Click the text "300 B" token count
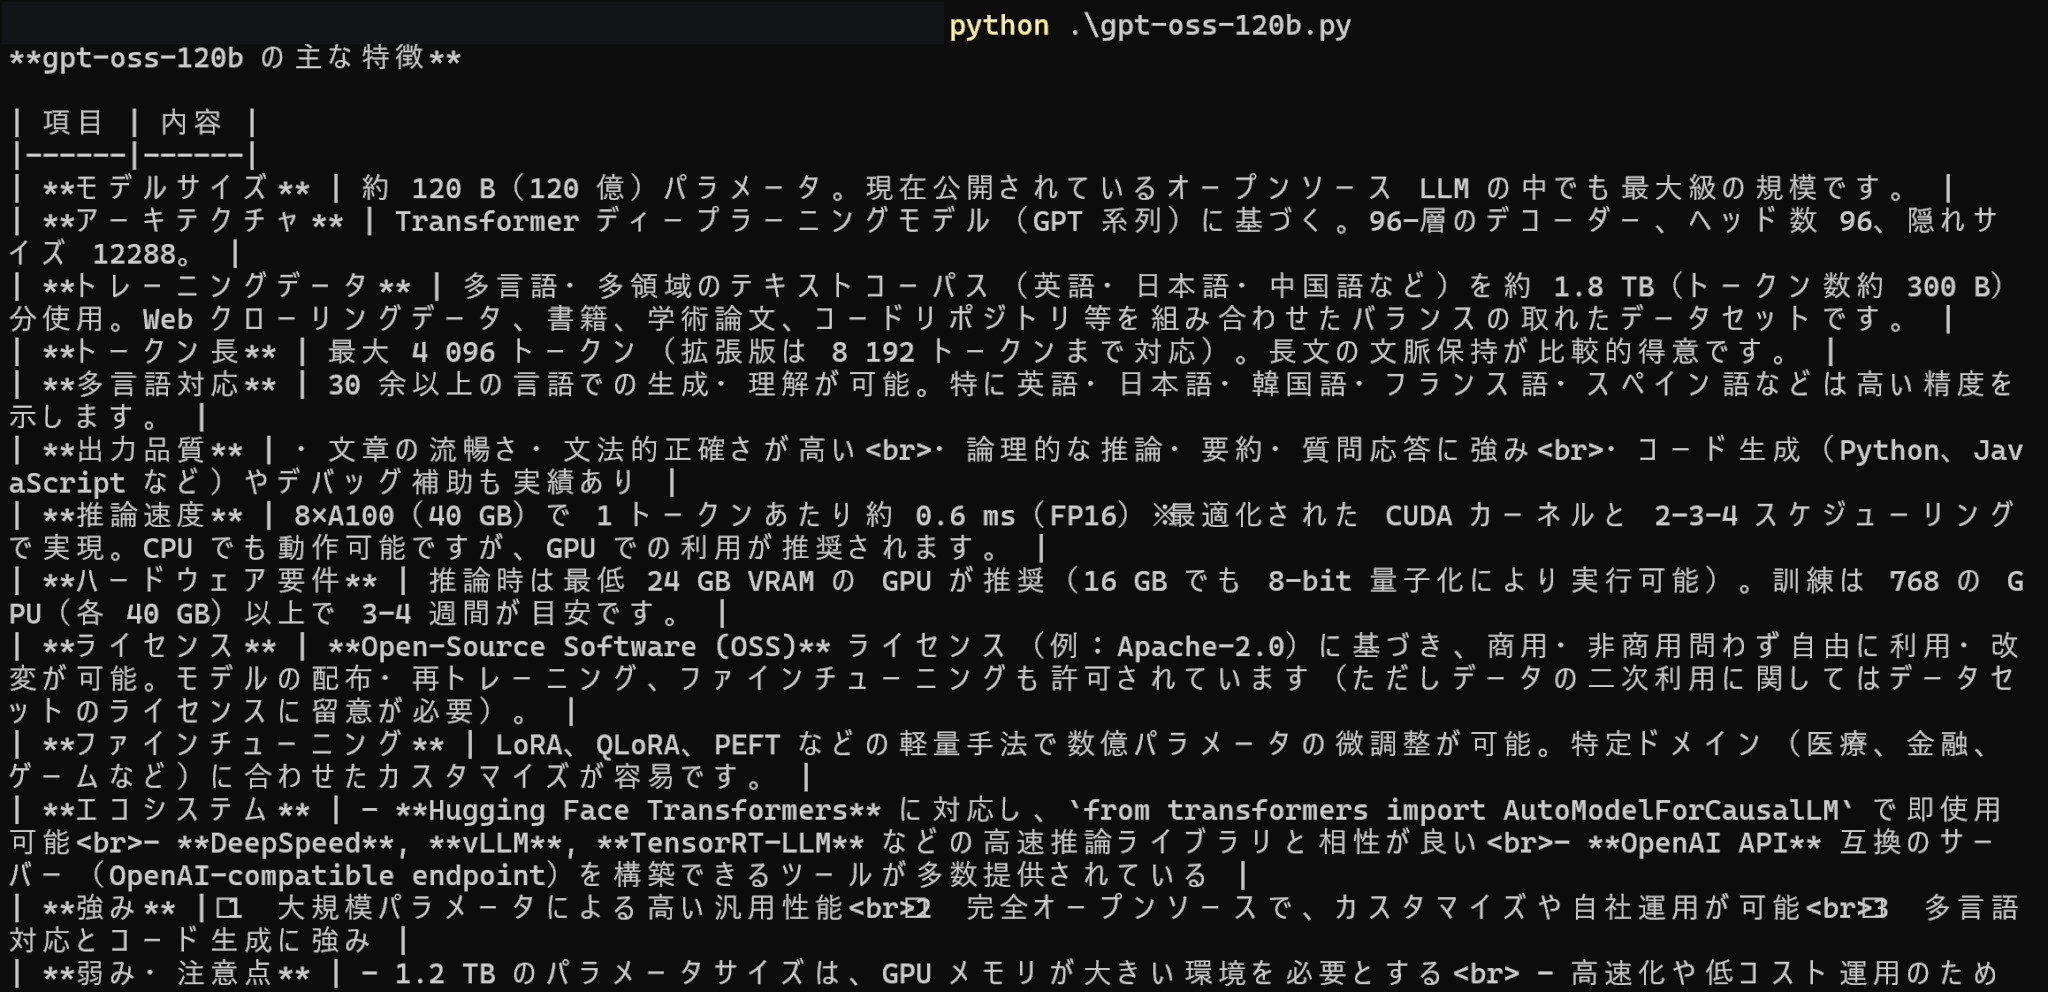This screenshot has height=992, width=2048. [1948, 286]
